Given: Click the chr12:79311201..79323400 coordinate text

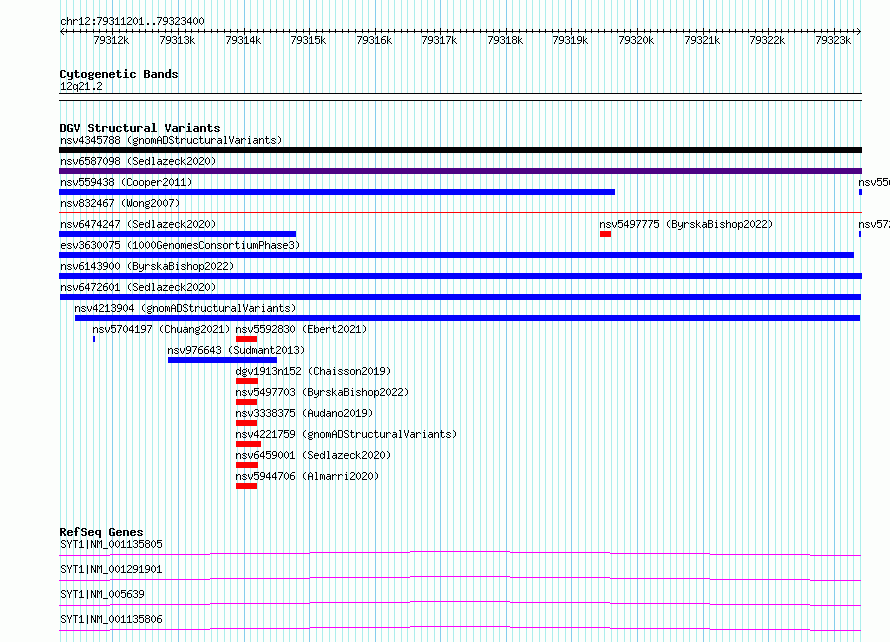Looking at the screenshot, I should coord(132,21).
